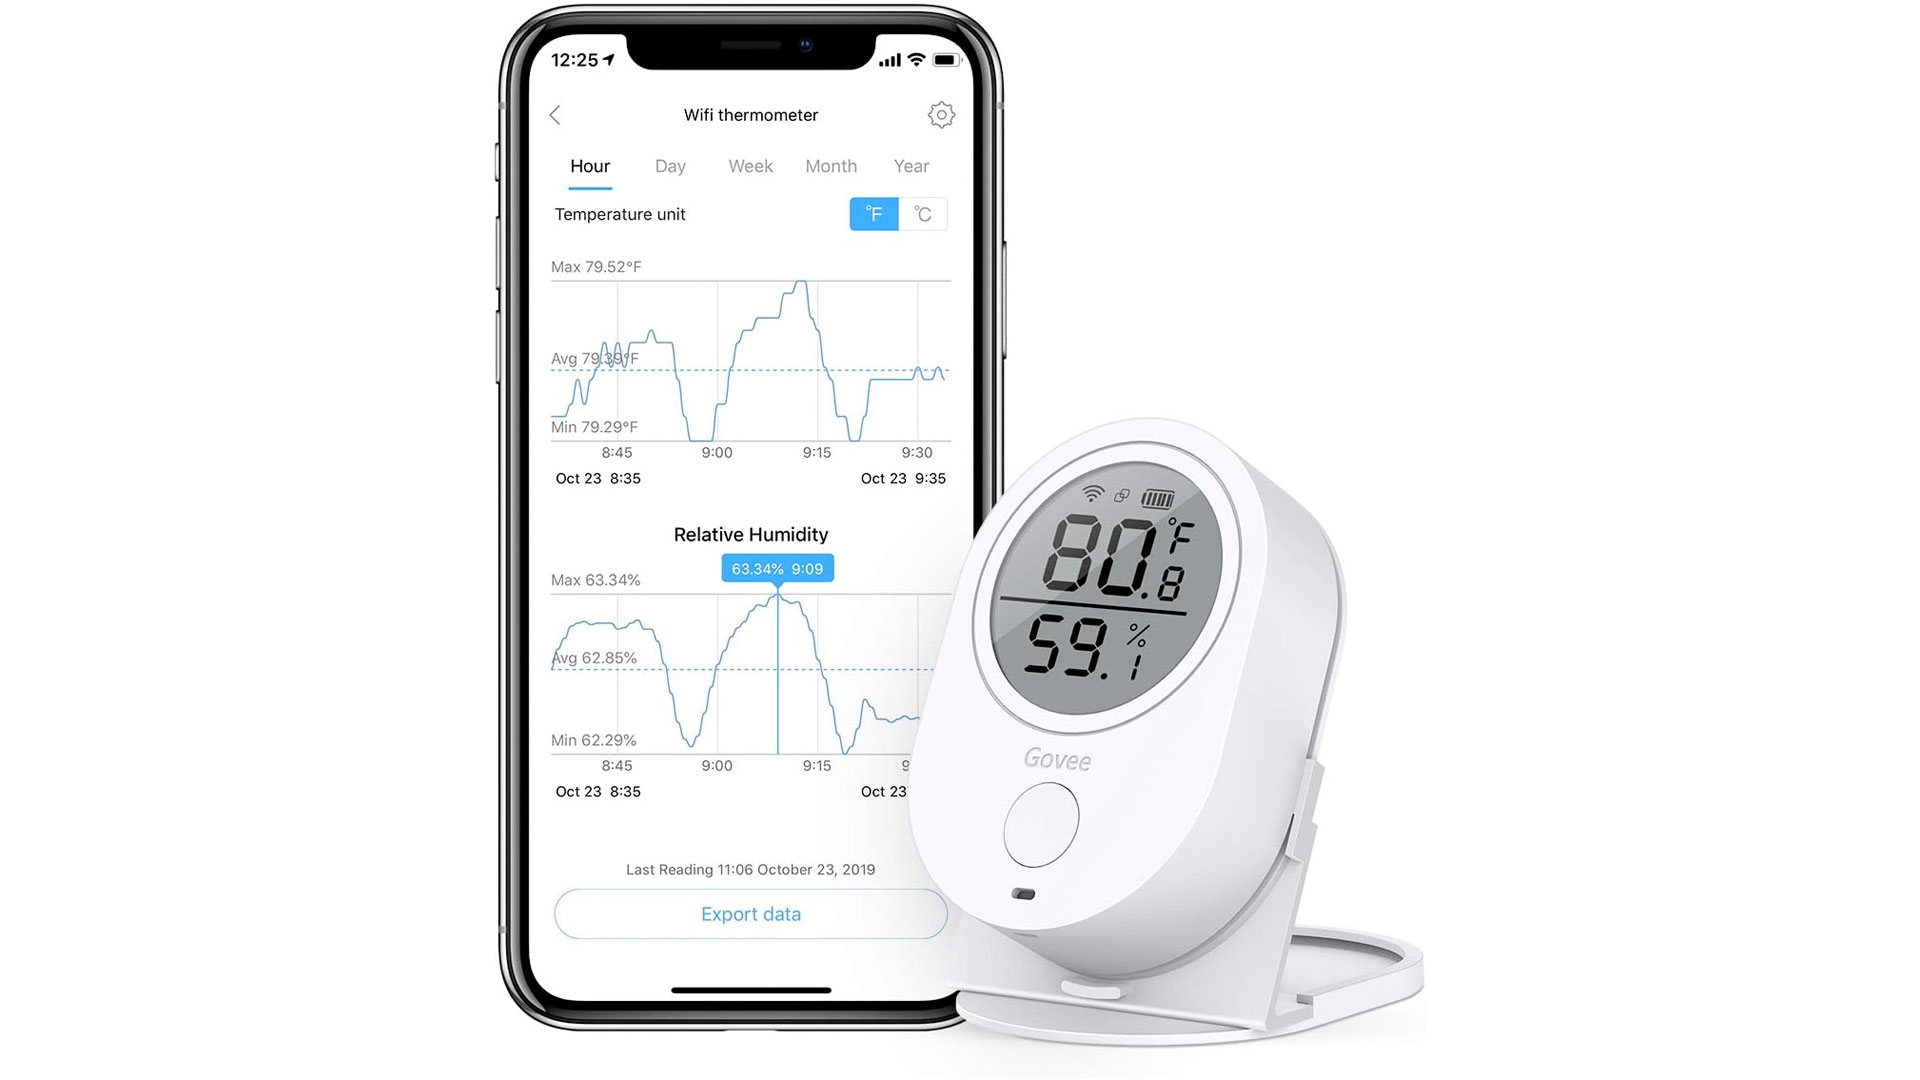Select the Year view tab
1920x1080 pixels.
click(911, 165)
